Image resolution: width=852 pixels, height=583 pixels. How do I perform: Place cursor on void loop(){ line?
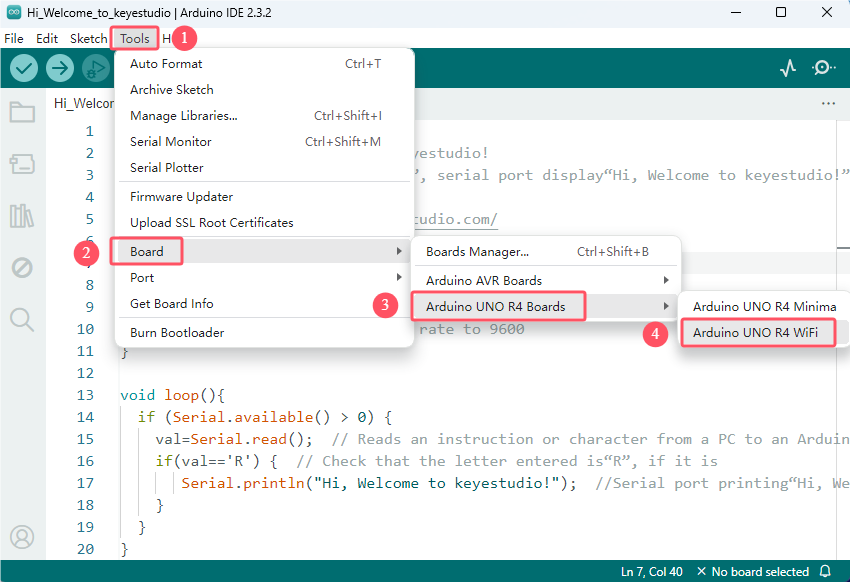point(172,395)
